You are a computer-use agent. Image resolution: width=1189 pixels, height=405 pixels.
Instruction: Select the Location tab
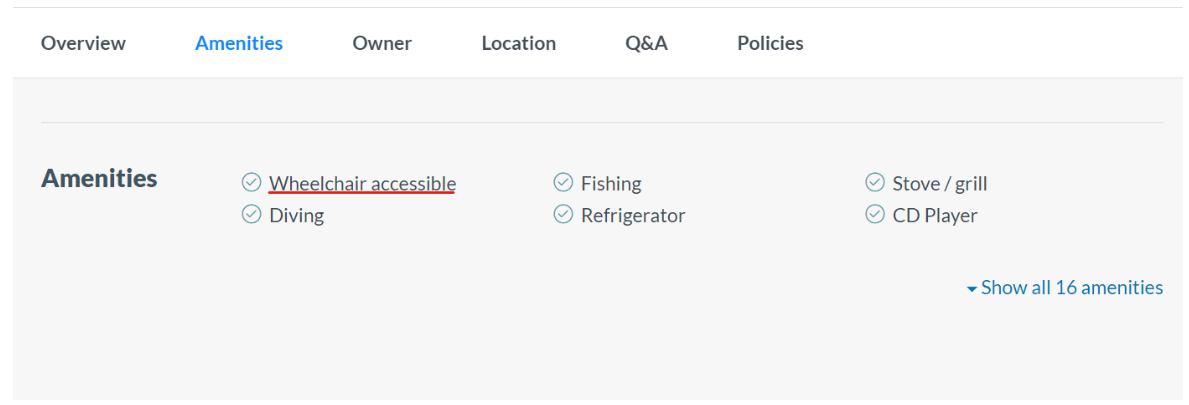tap(518, 43)
